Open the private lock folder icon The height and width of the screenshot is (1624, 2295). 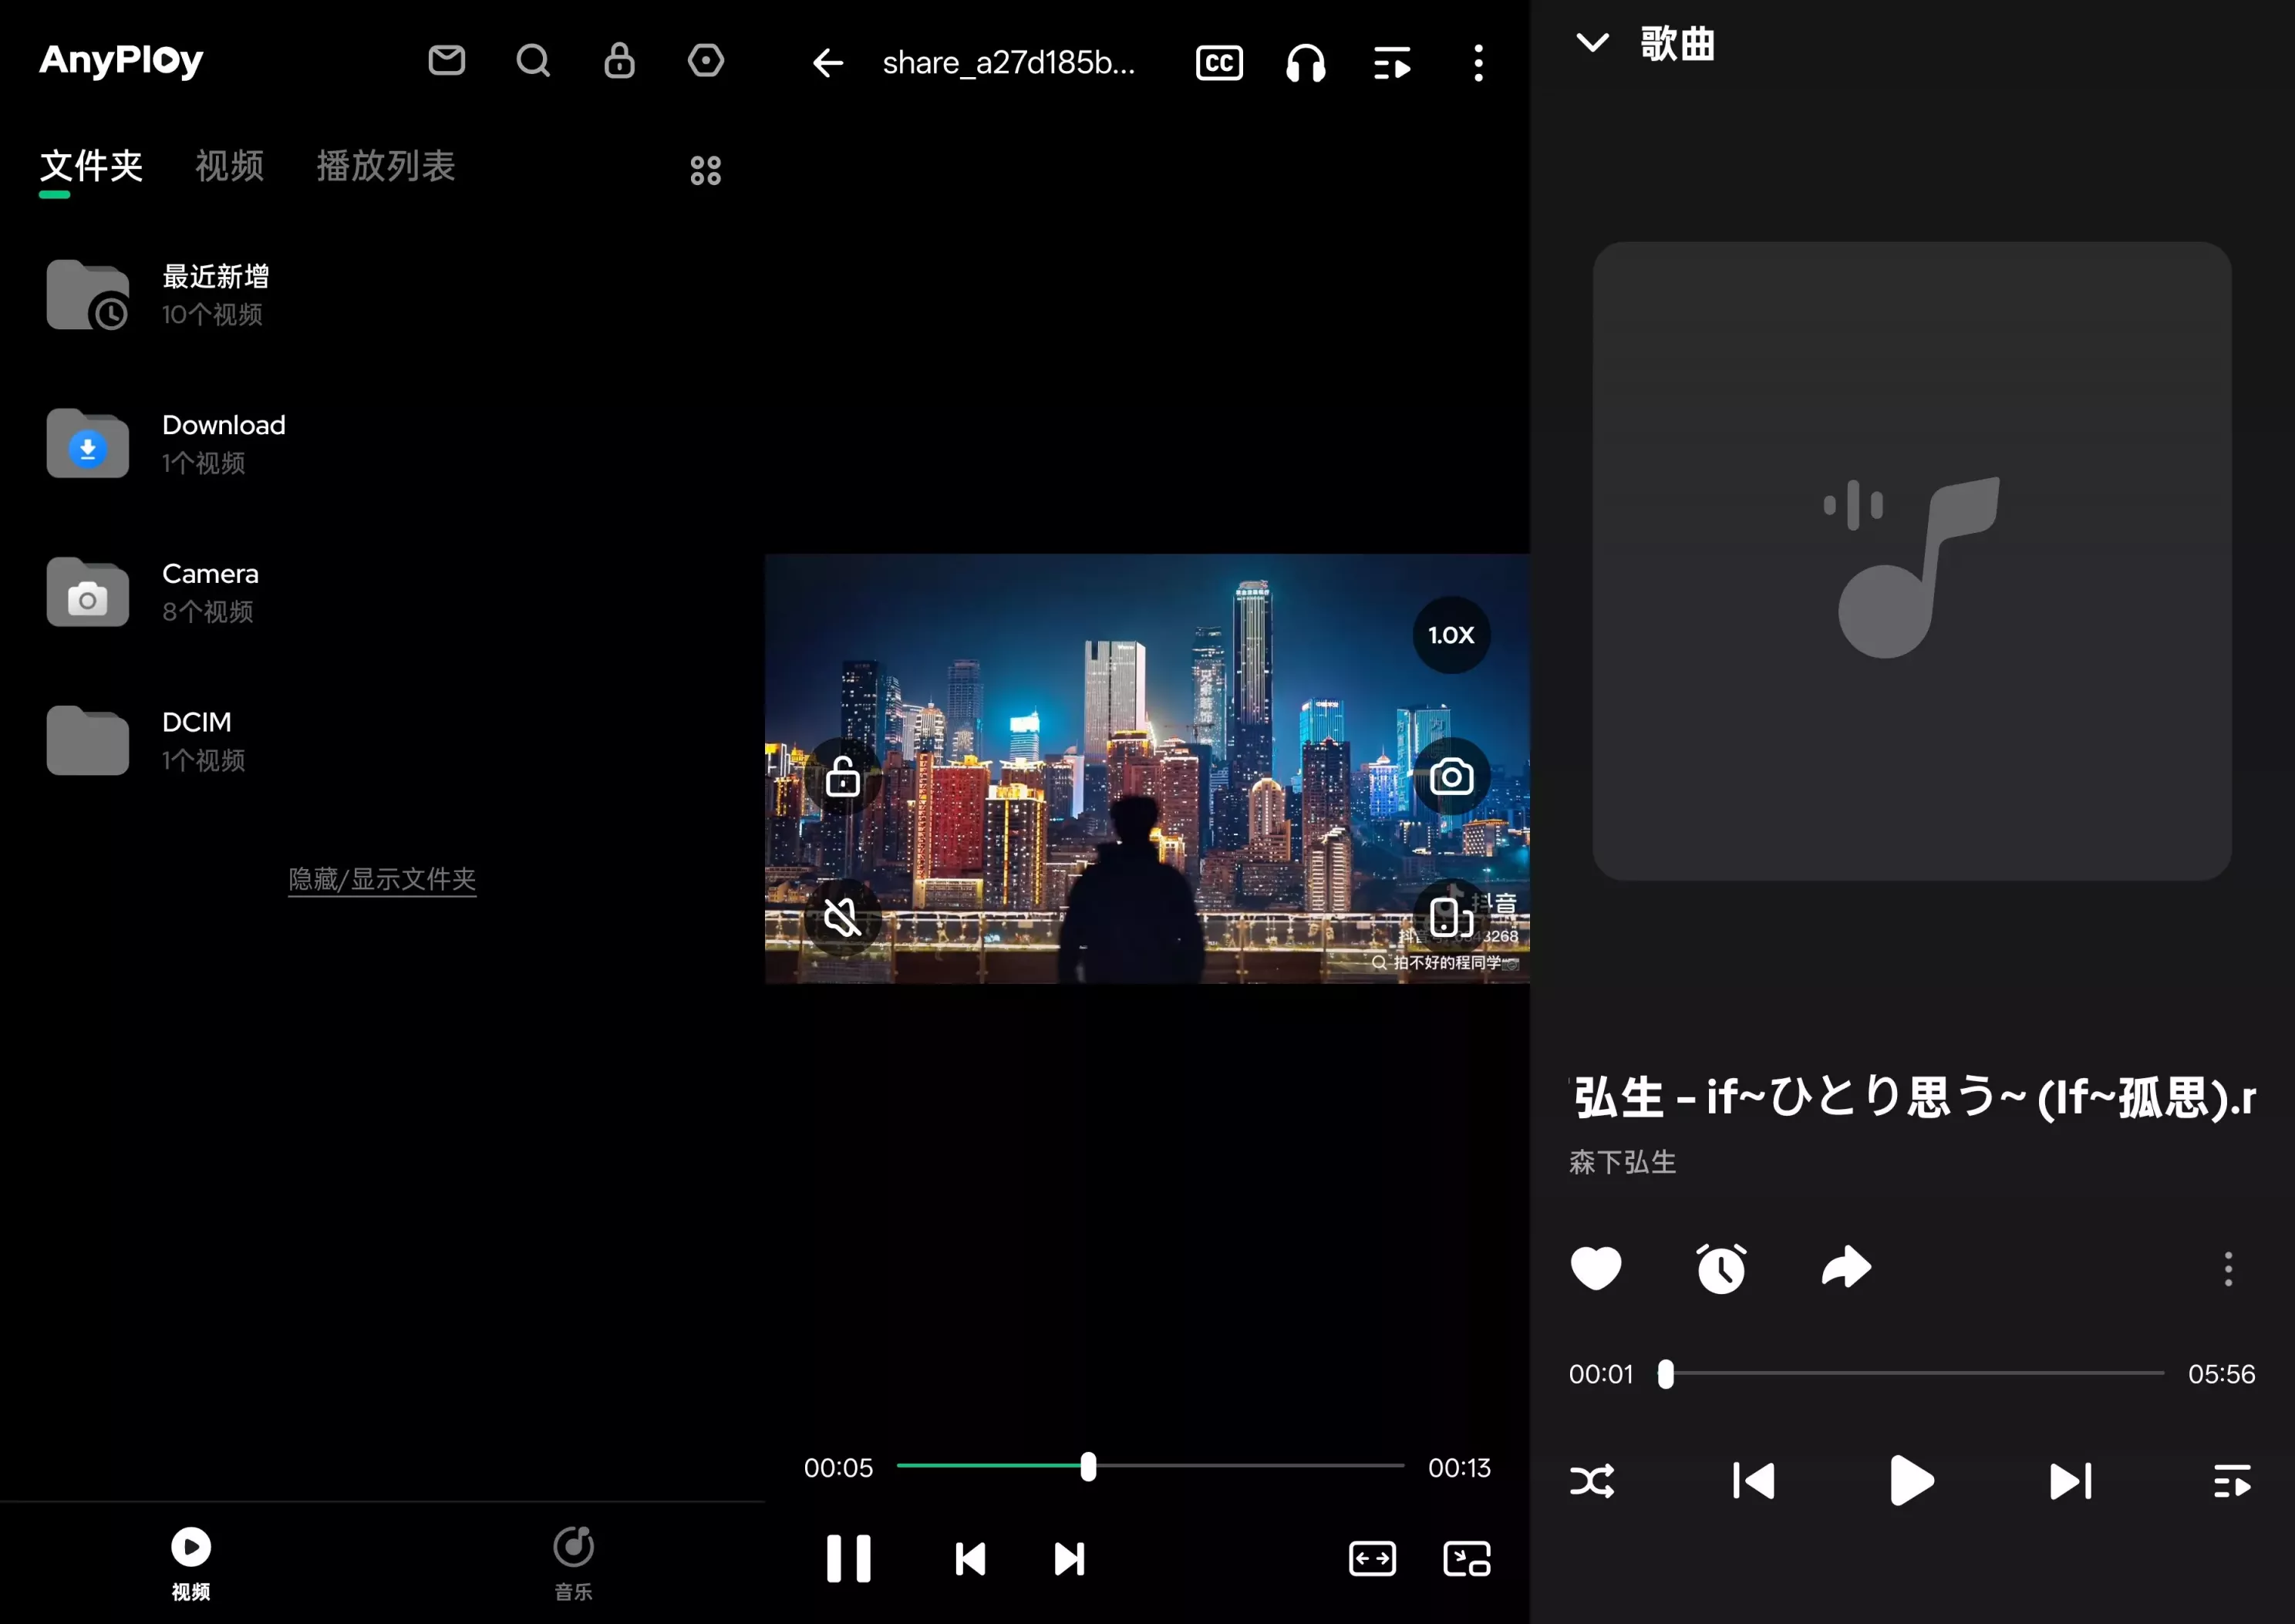point(619,61)
